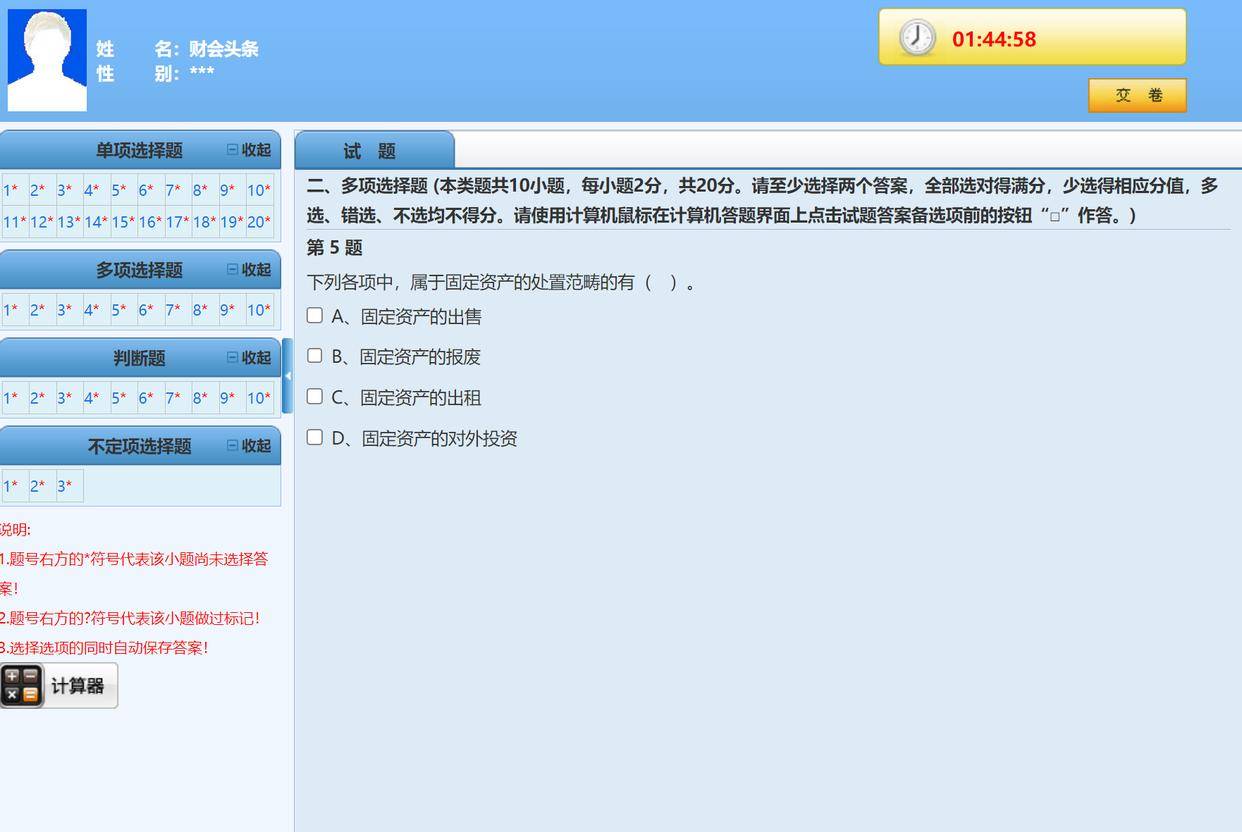Click the minus icon beside 判断题 收起

(x=232, y=358)
